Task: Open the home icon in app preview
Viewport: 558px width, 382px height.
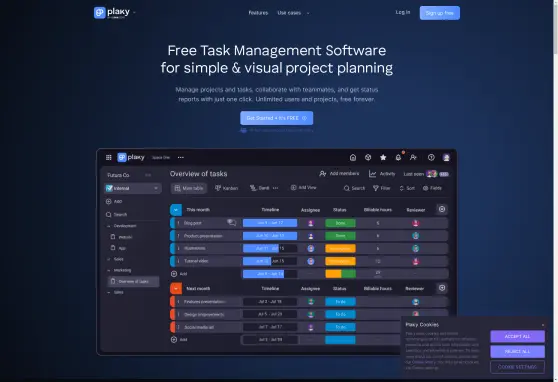Action: 353,157
